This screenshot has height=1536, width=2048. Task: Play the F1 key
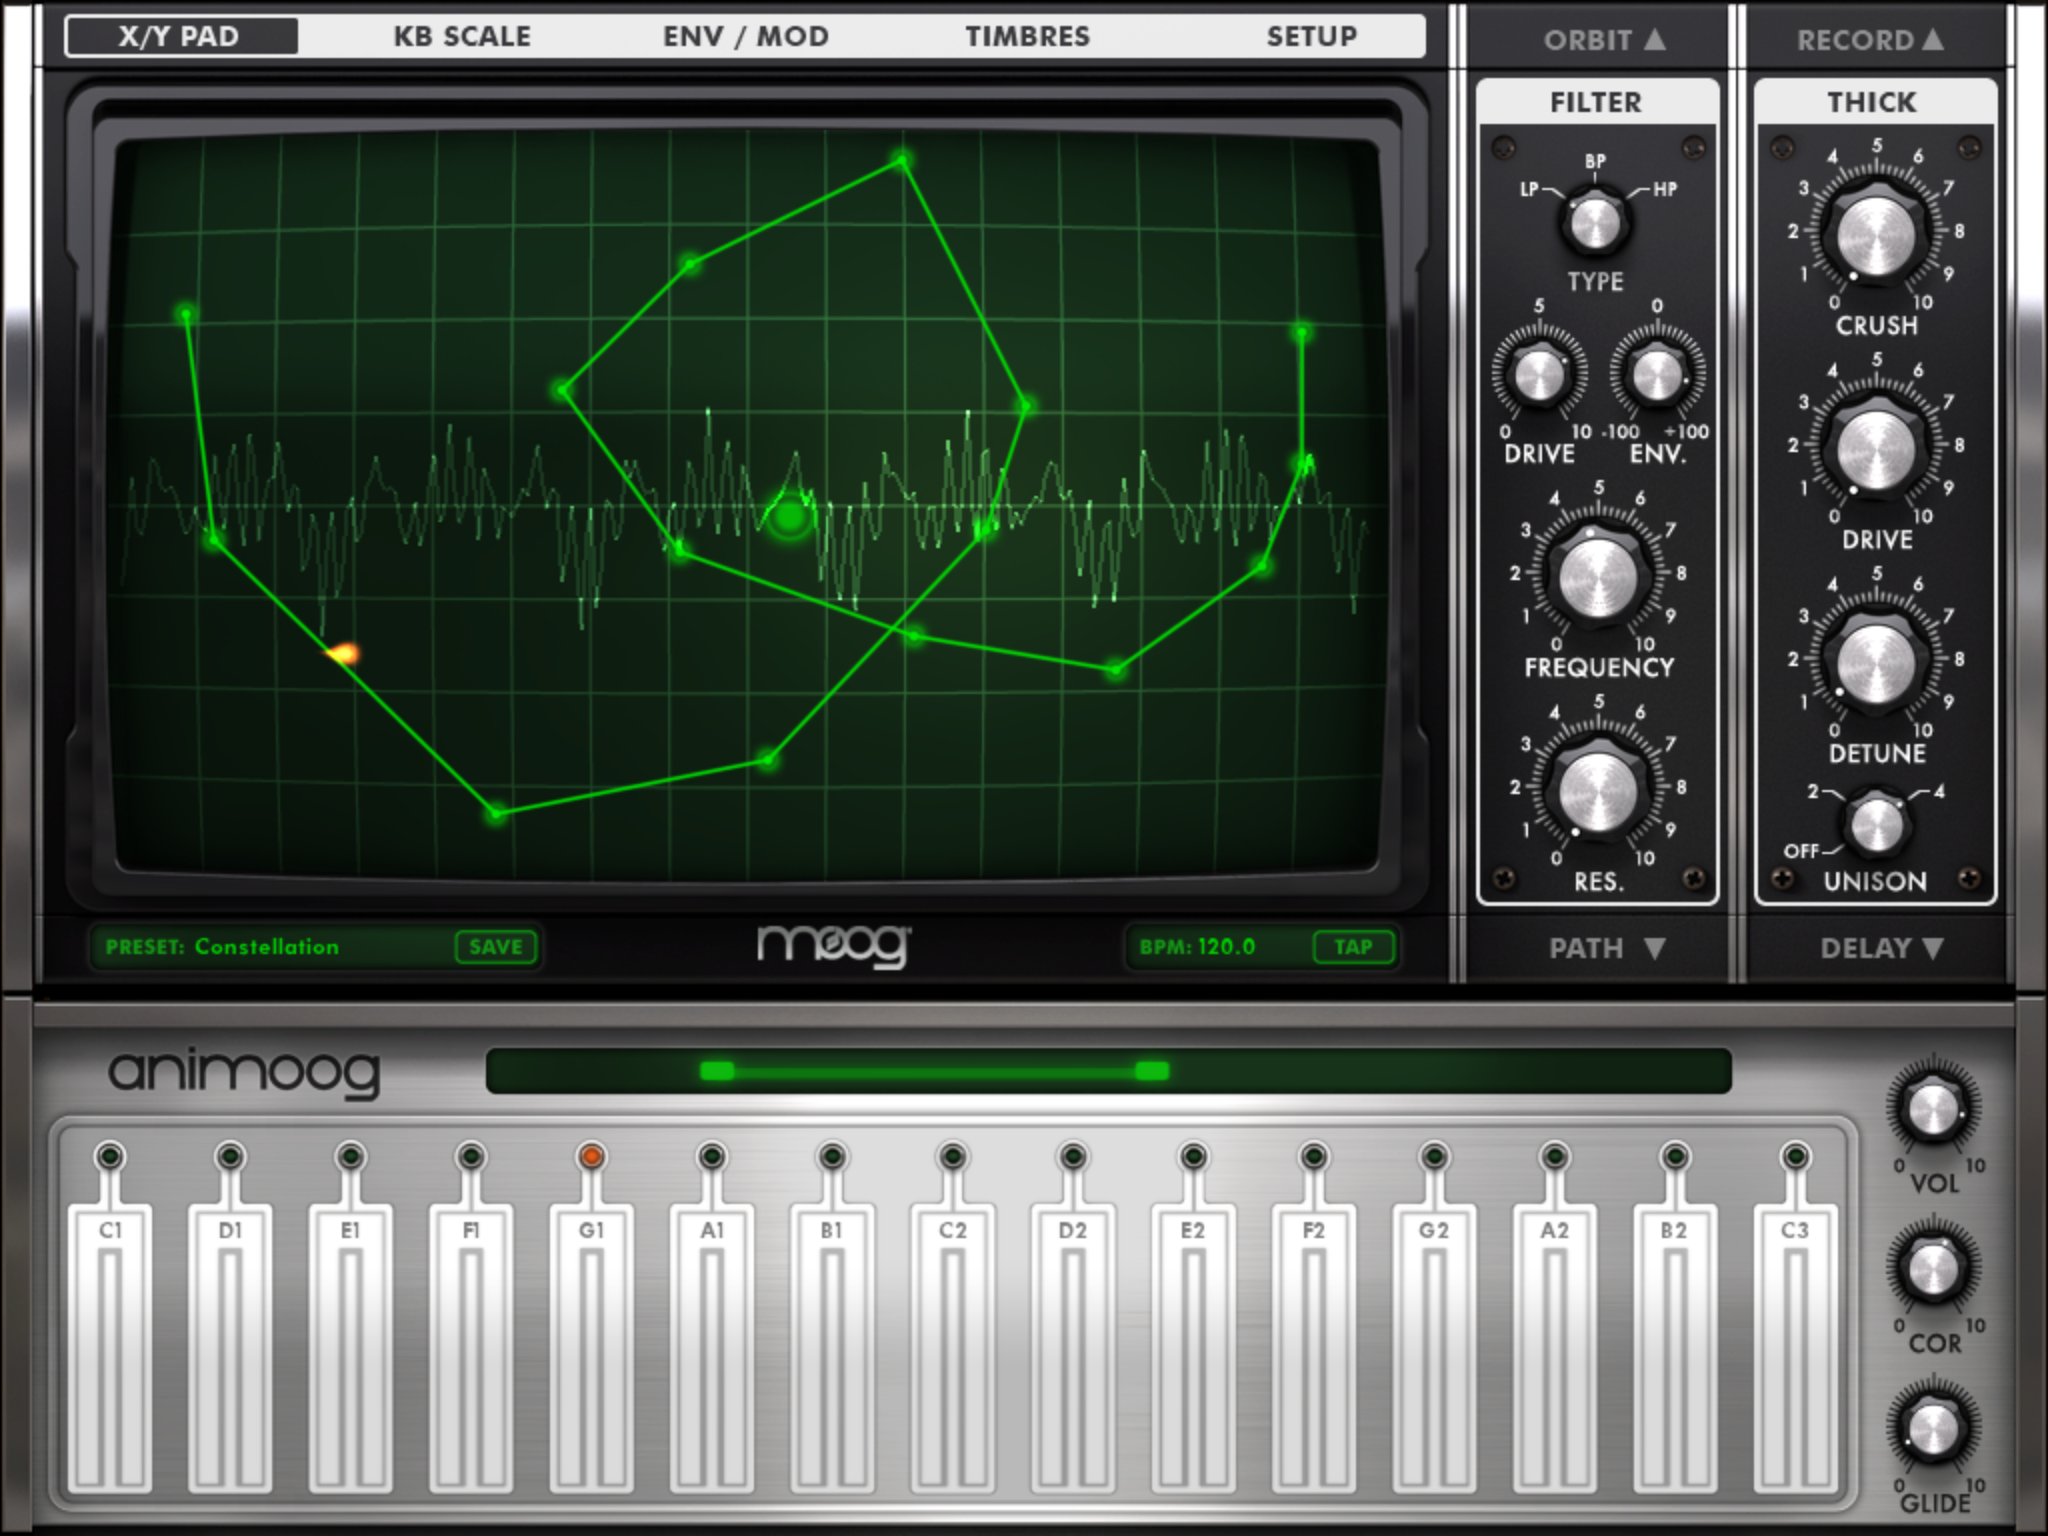471,1348
